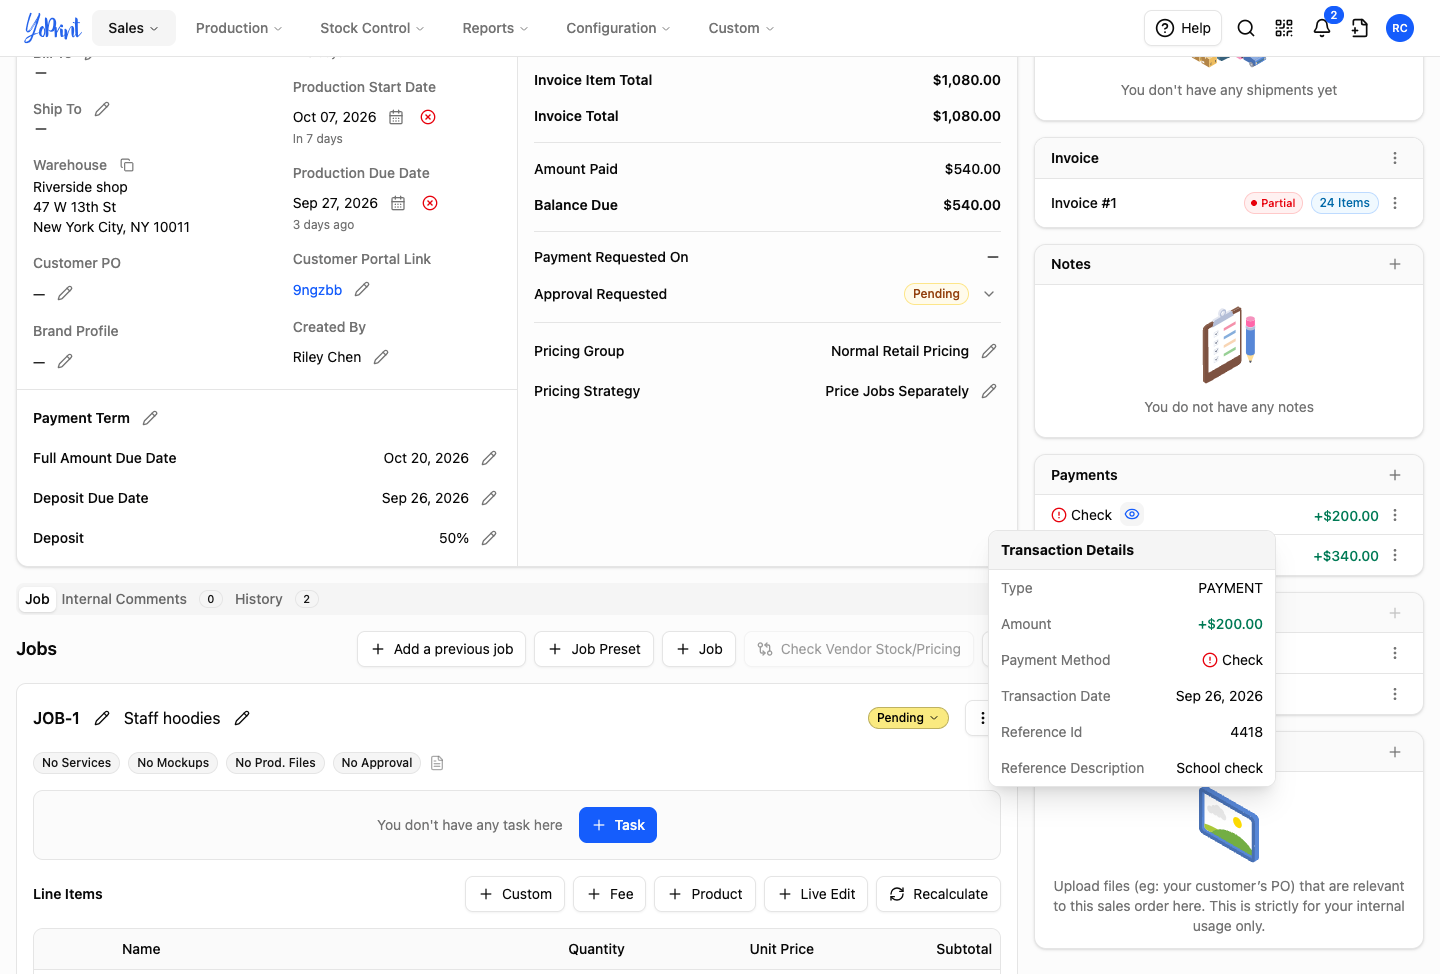
Task: Edit the Created By value
Action: (381, 357)
